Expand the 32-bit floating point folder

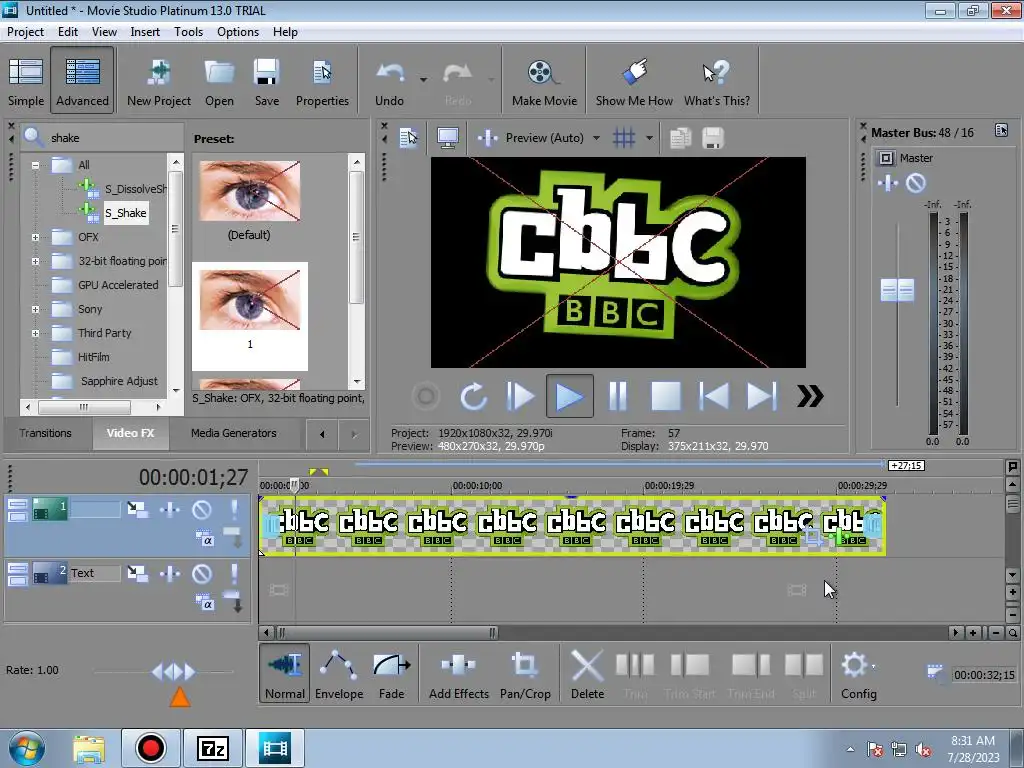35,261
